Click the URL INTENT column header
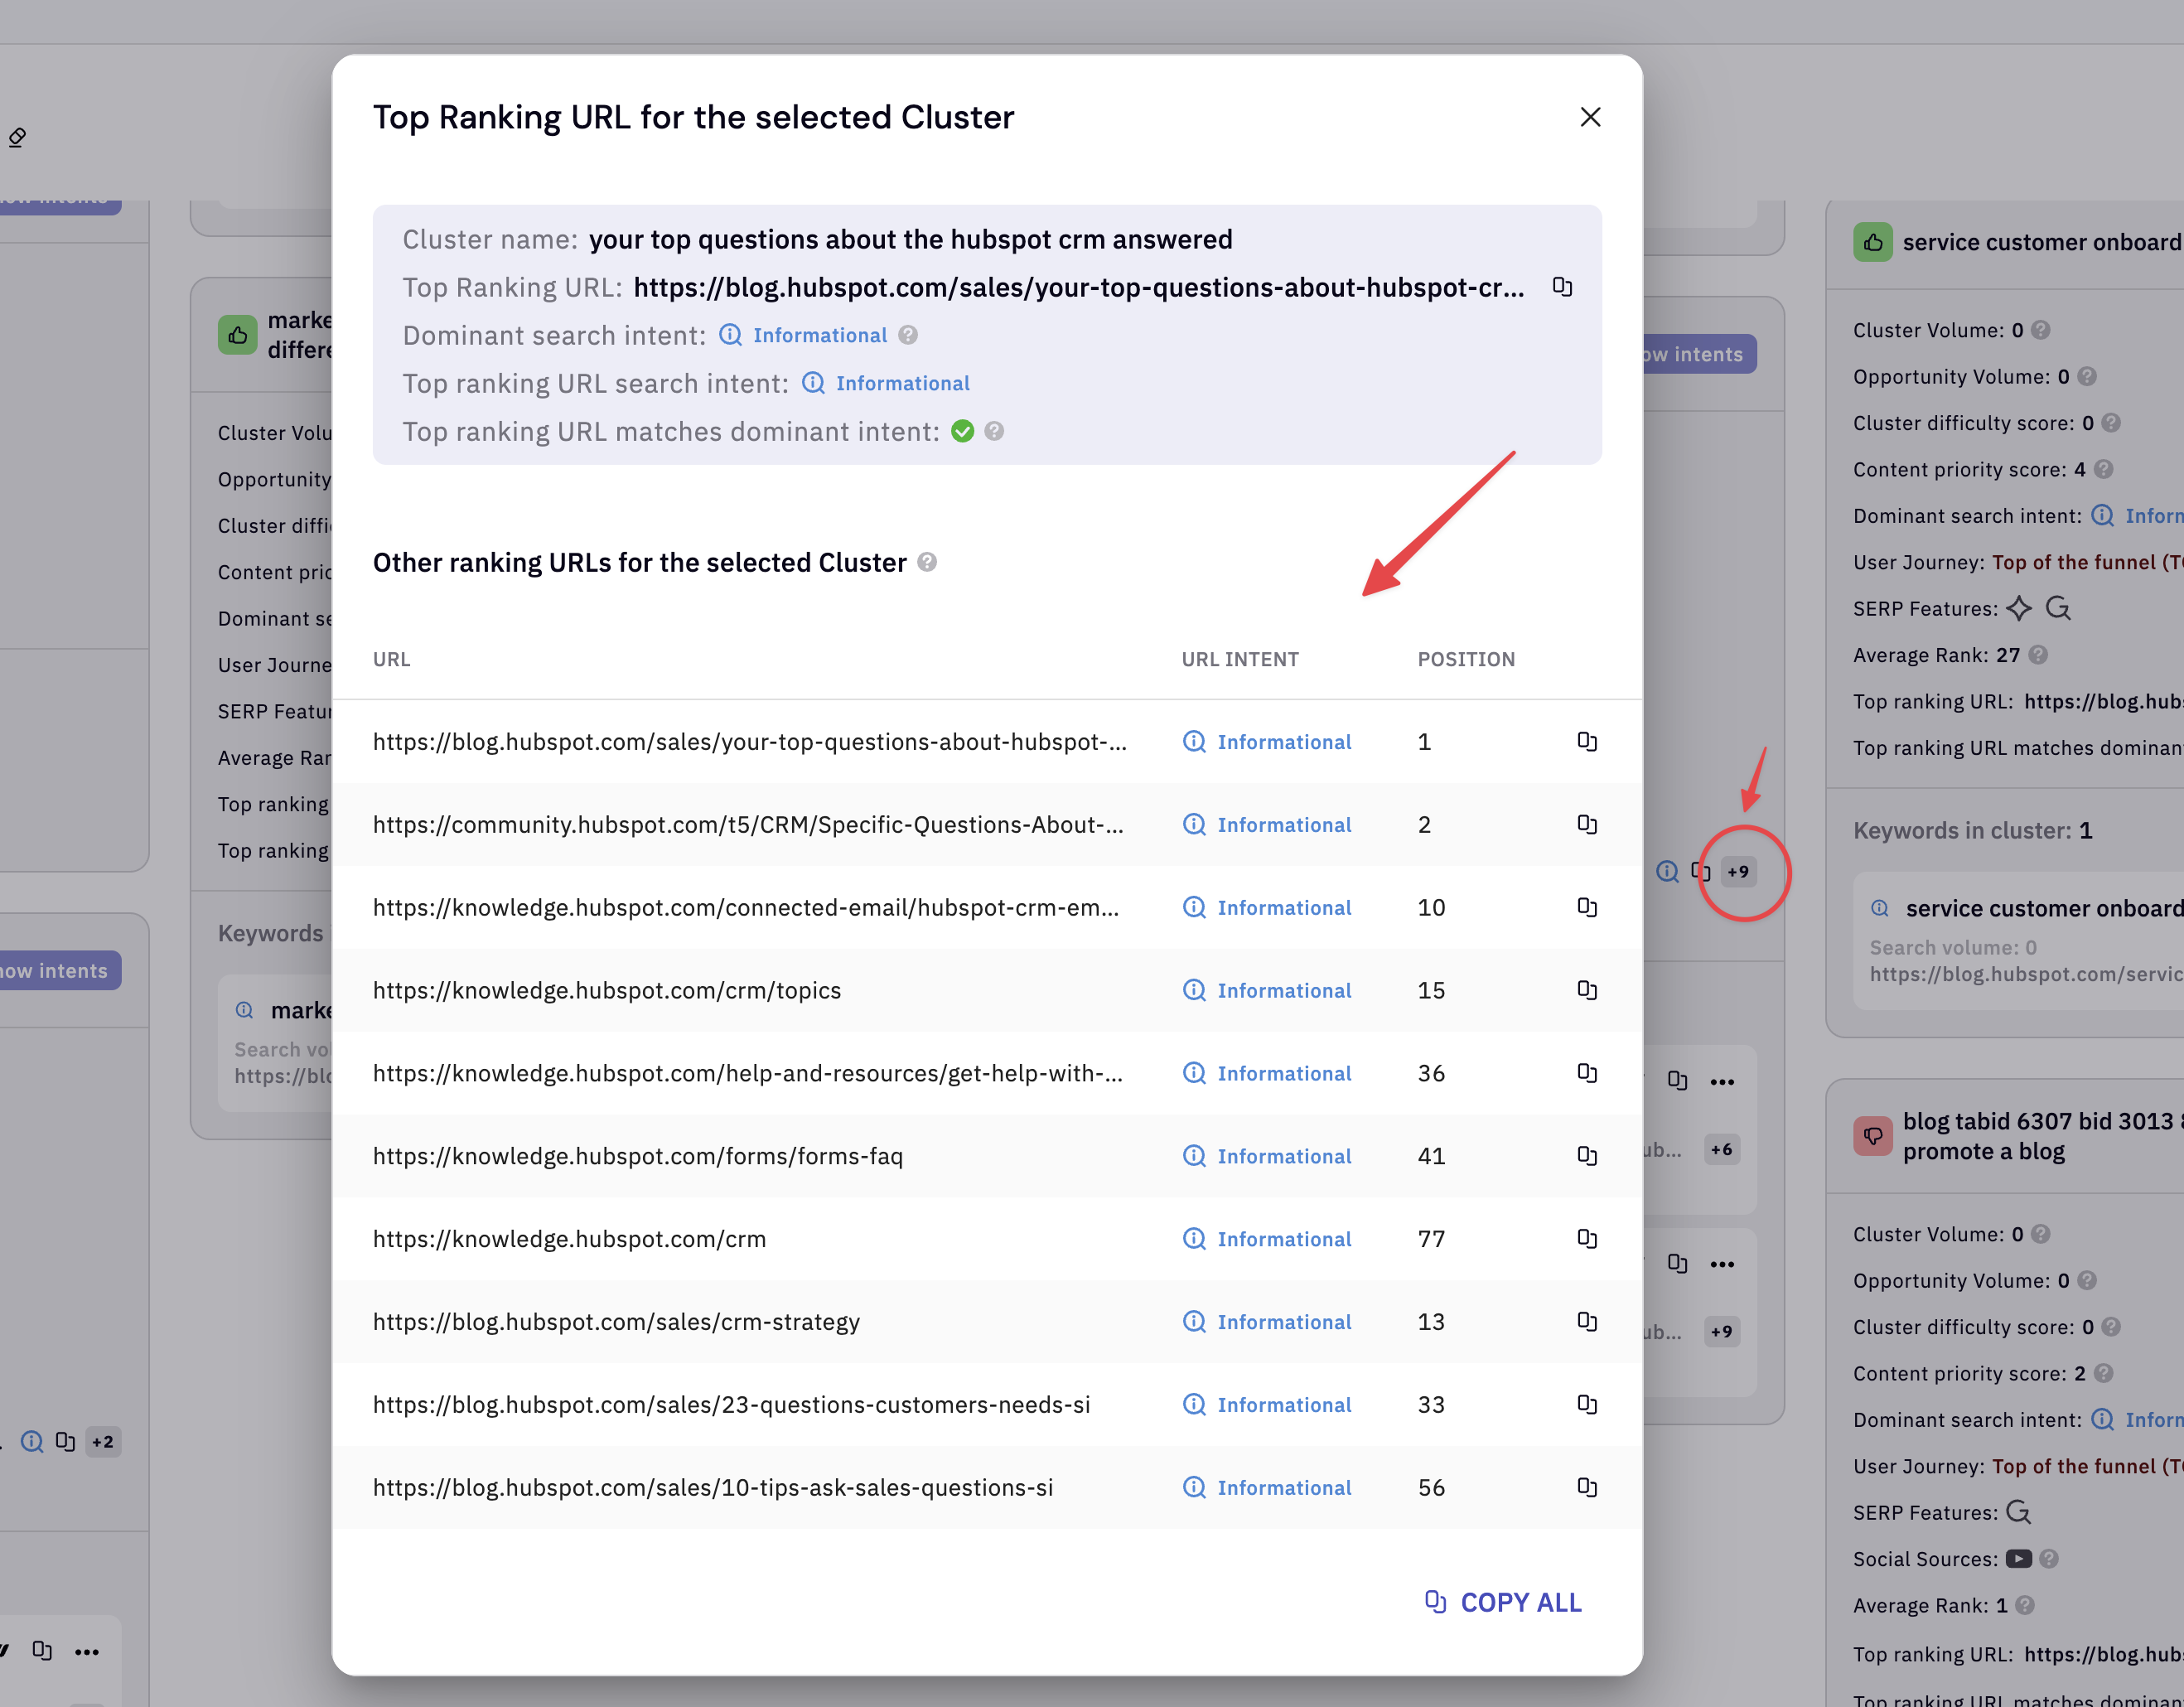 tap(1240, 659)
